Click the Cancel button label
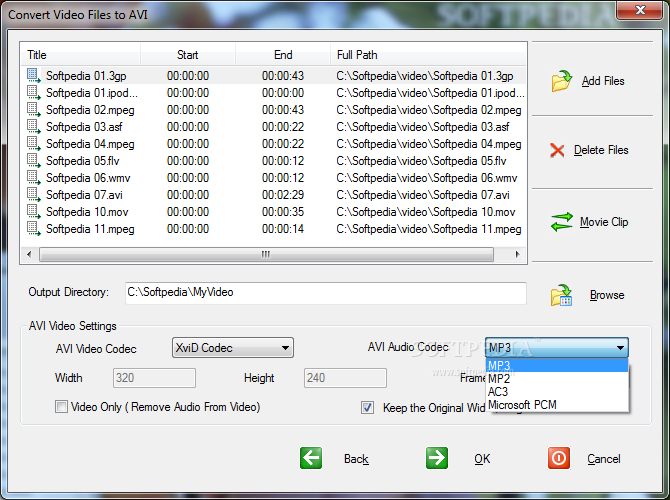Viewport: 670px width, 500px height. coord(603,459)
